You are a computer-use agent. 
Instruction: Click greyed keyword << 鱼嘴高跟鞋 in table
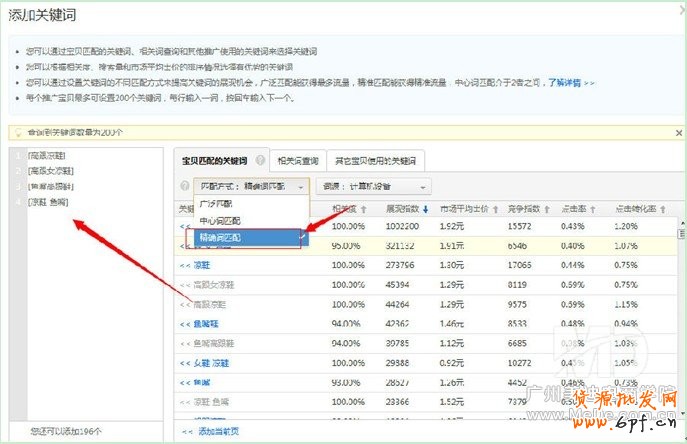point(207,344)
